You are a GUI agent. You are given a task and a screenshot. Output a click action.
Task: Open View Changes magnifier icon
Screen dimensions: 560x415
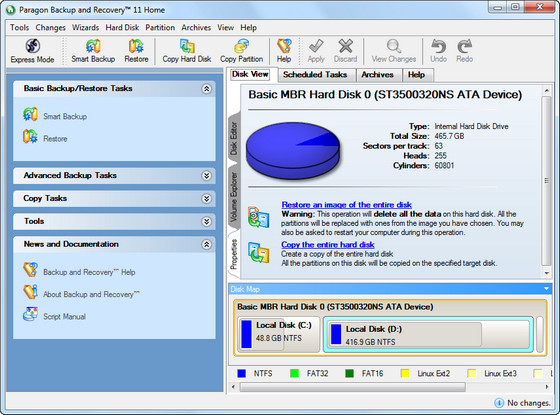394,45
